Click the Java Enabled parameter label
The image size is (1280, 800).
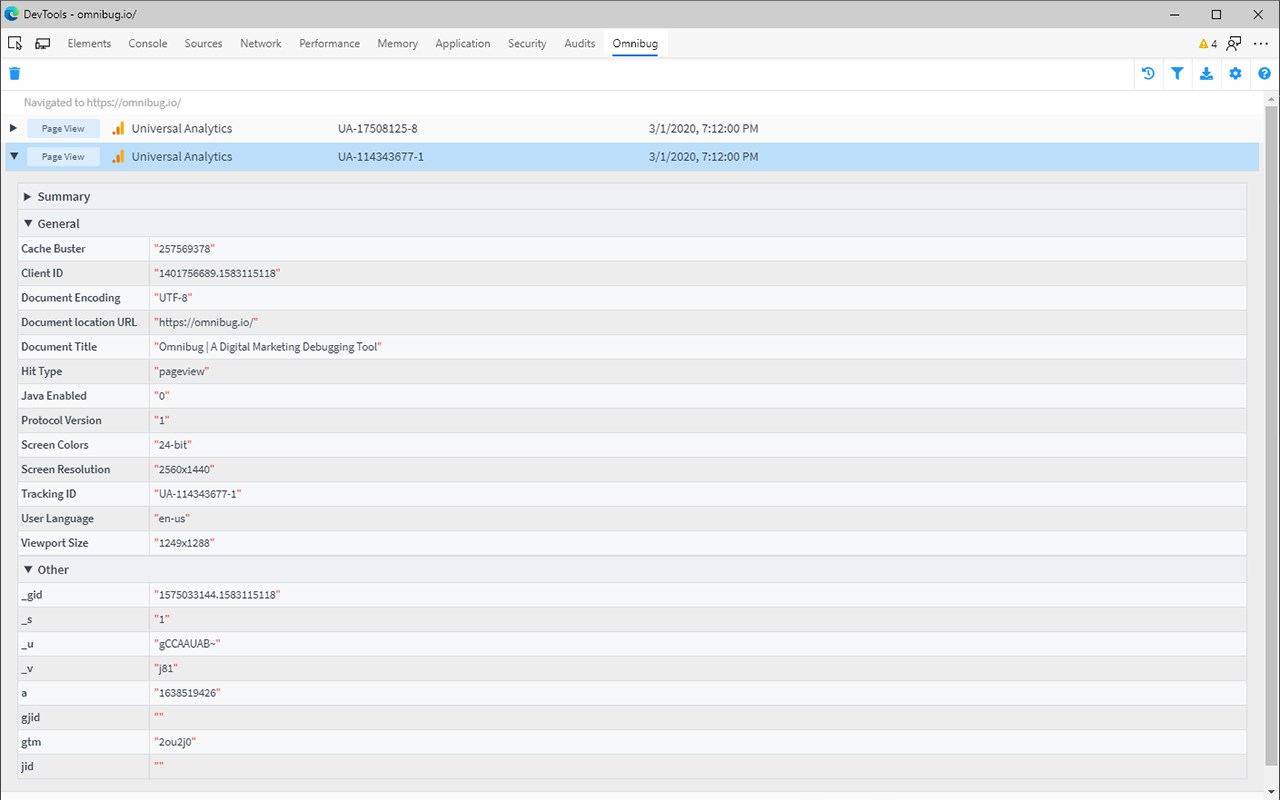54,396
